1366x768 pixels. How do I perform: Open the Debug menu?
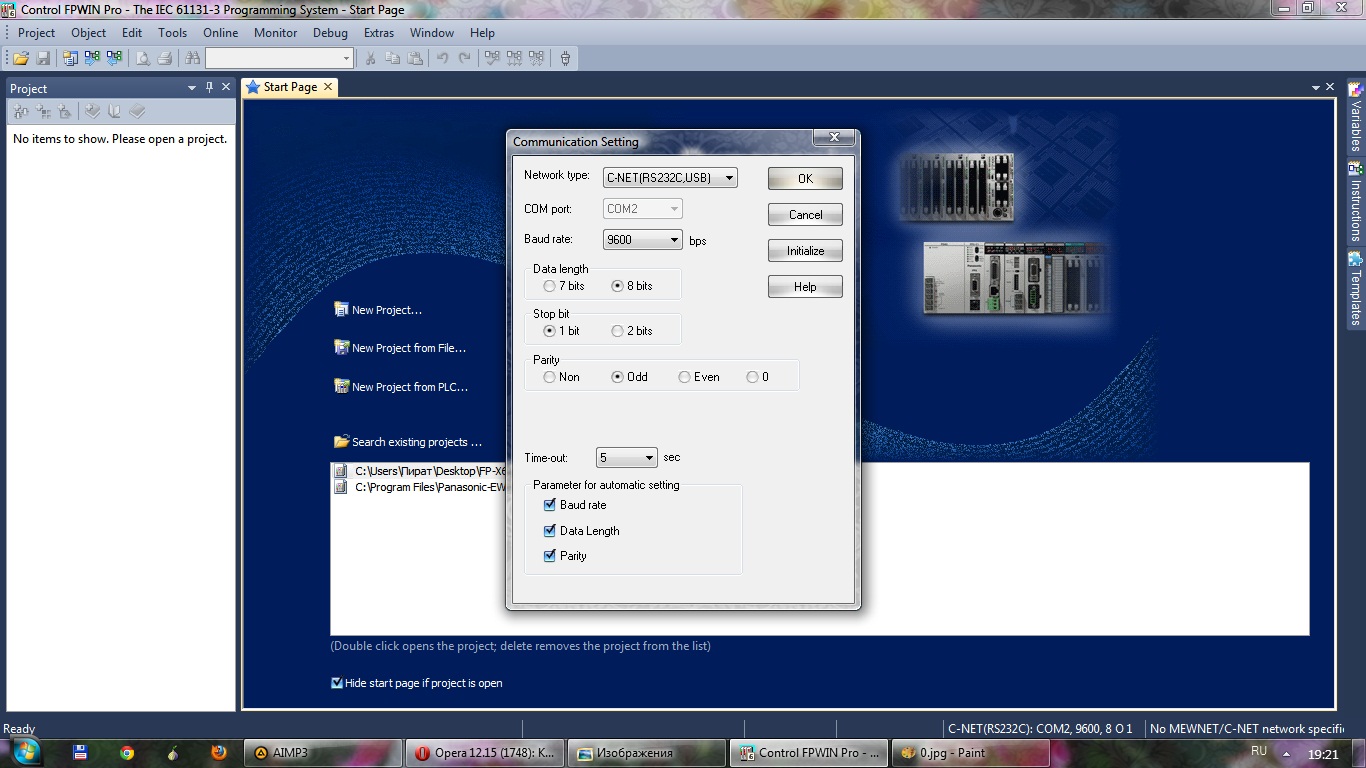click(330, 33)
